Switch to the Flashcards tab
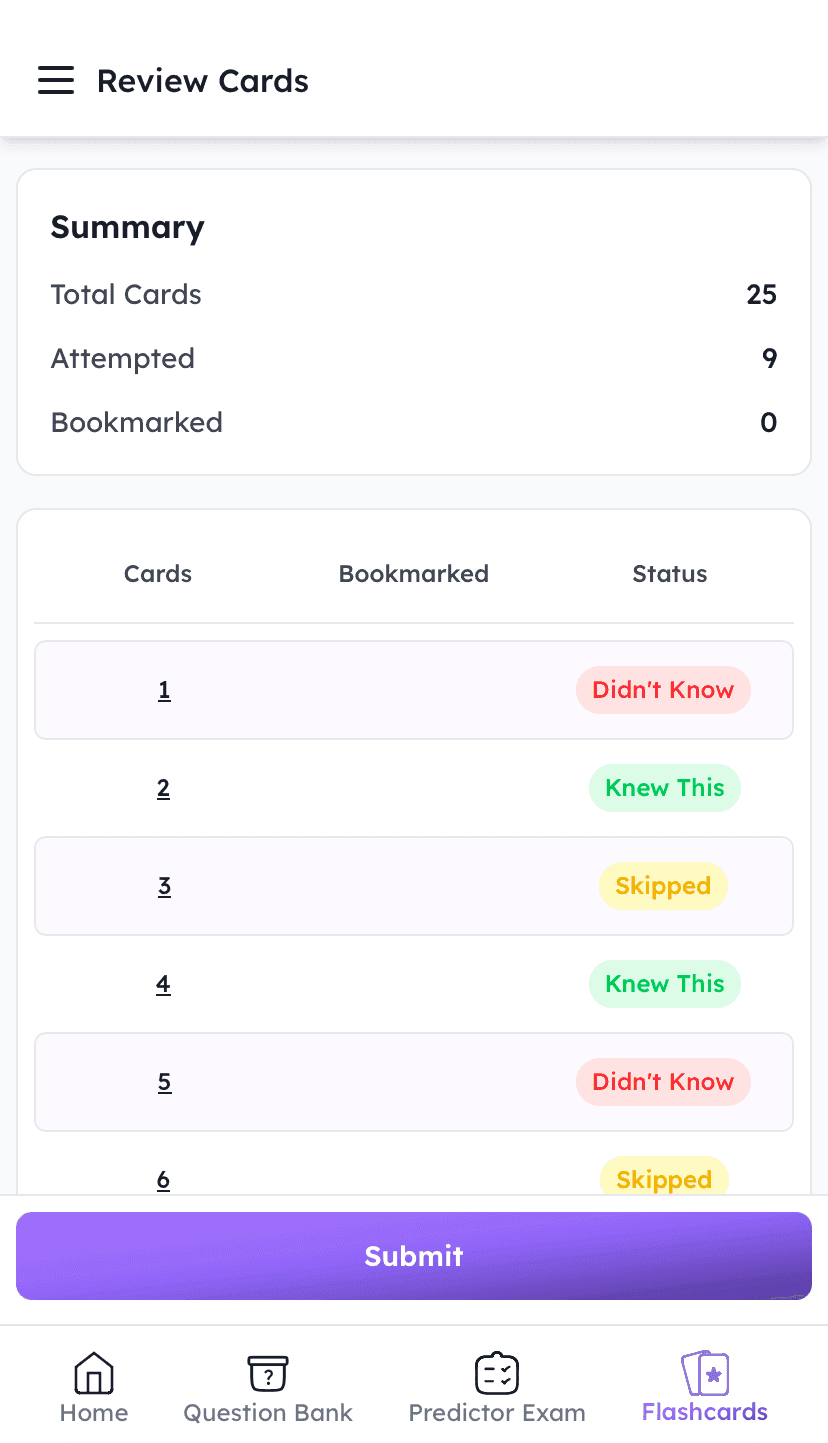The height and width of the screenshot is (1443, 828). tap(705, 1386)
